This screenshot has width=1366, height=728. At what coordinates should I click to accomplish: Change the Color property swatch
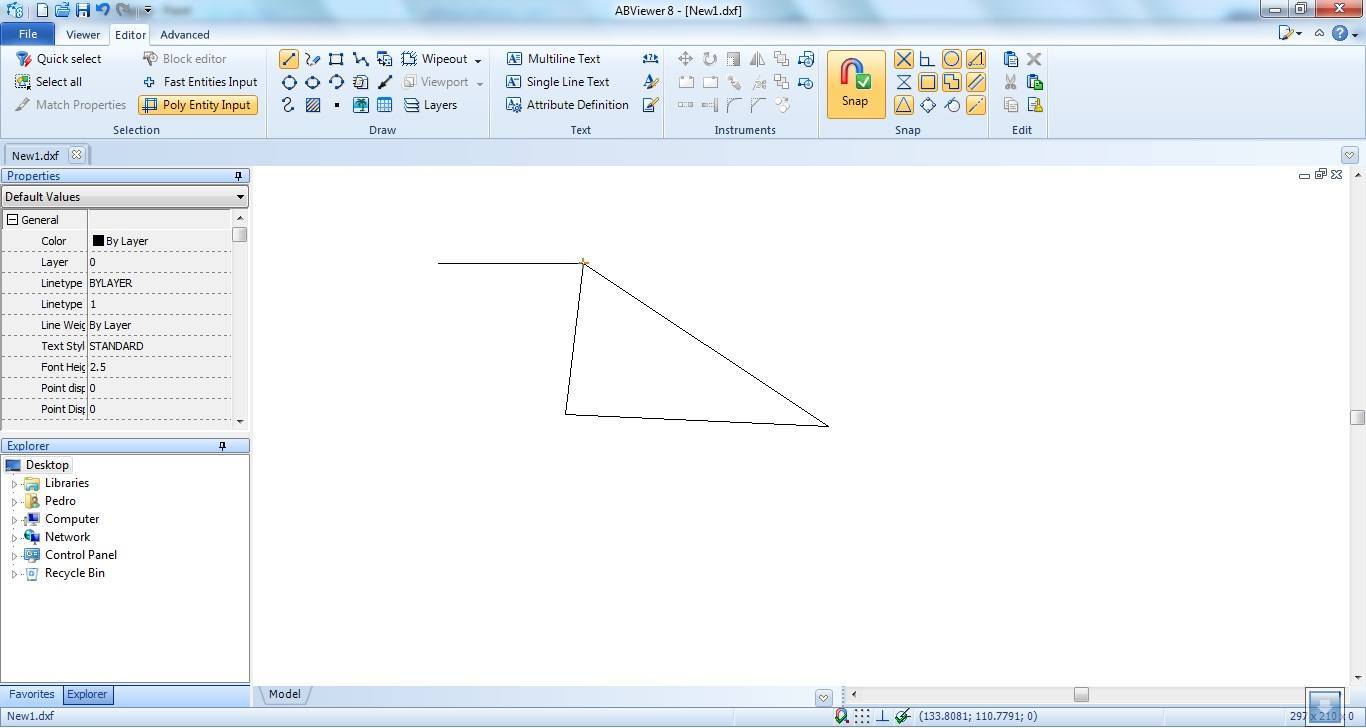pos(99,240)
